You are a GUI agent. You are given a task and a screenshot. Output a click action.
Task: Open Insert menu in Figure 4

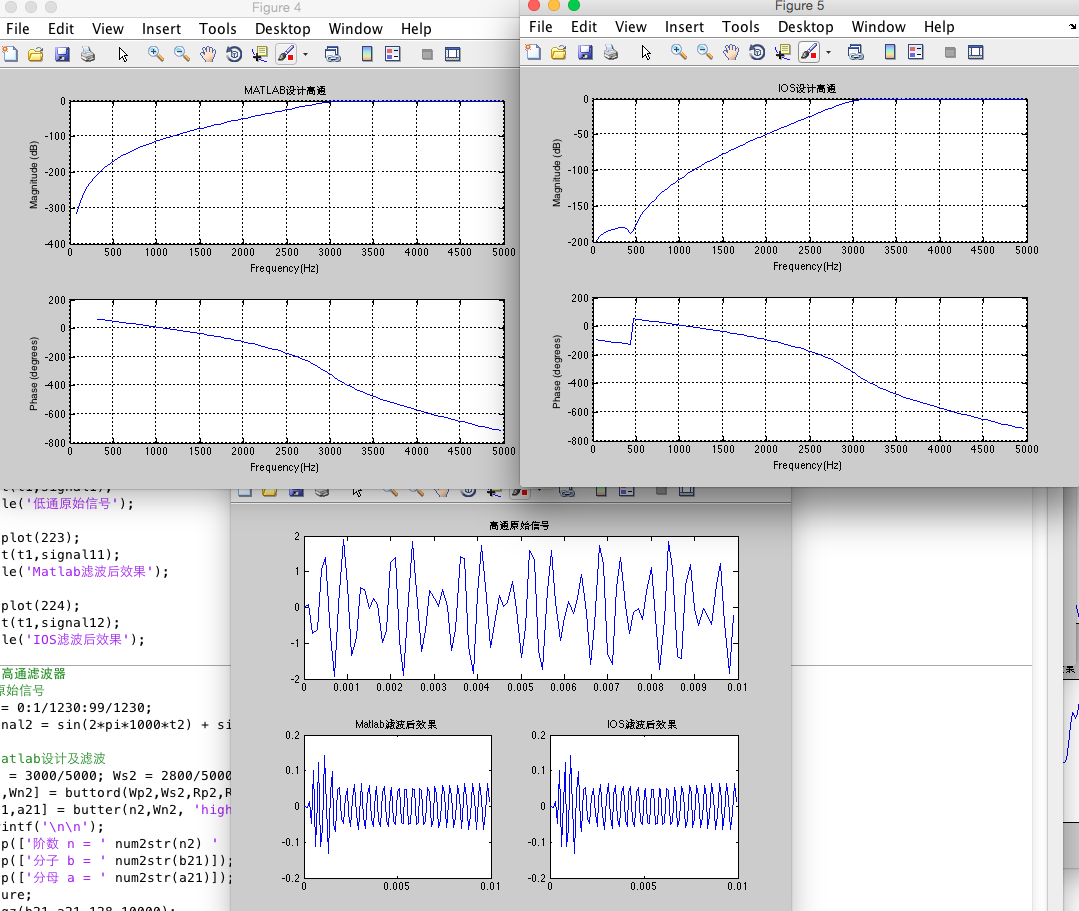[161, 29]
